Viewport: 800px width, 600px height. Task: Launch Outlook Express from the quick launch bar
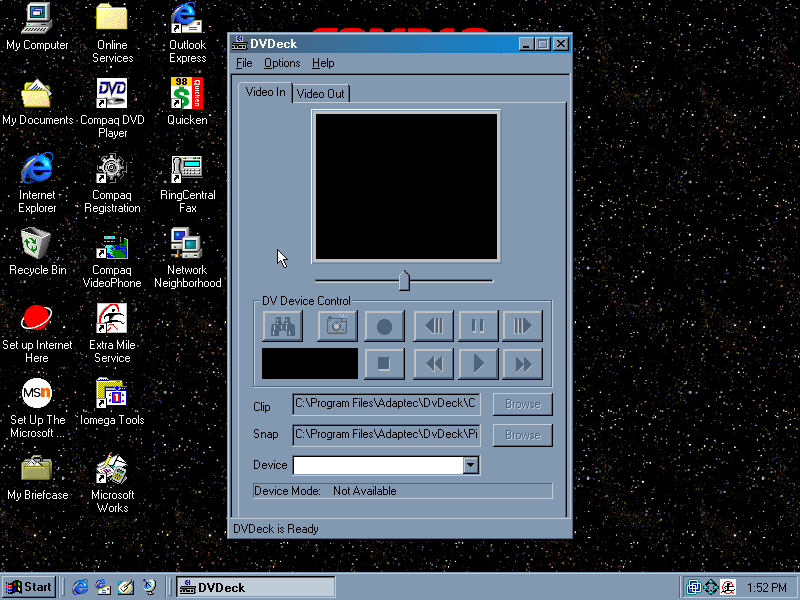click(103, 587)
